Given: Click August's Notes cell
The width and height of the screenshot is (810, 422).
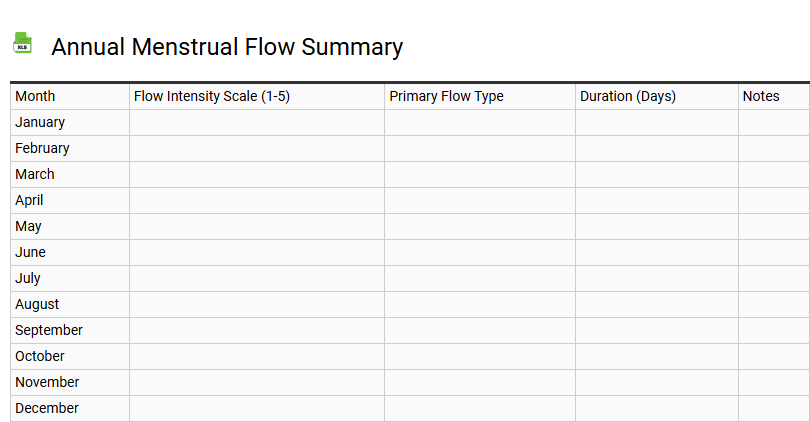Looking at the screenshot, I should pos(774,304).
